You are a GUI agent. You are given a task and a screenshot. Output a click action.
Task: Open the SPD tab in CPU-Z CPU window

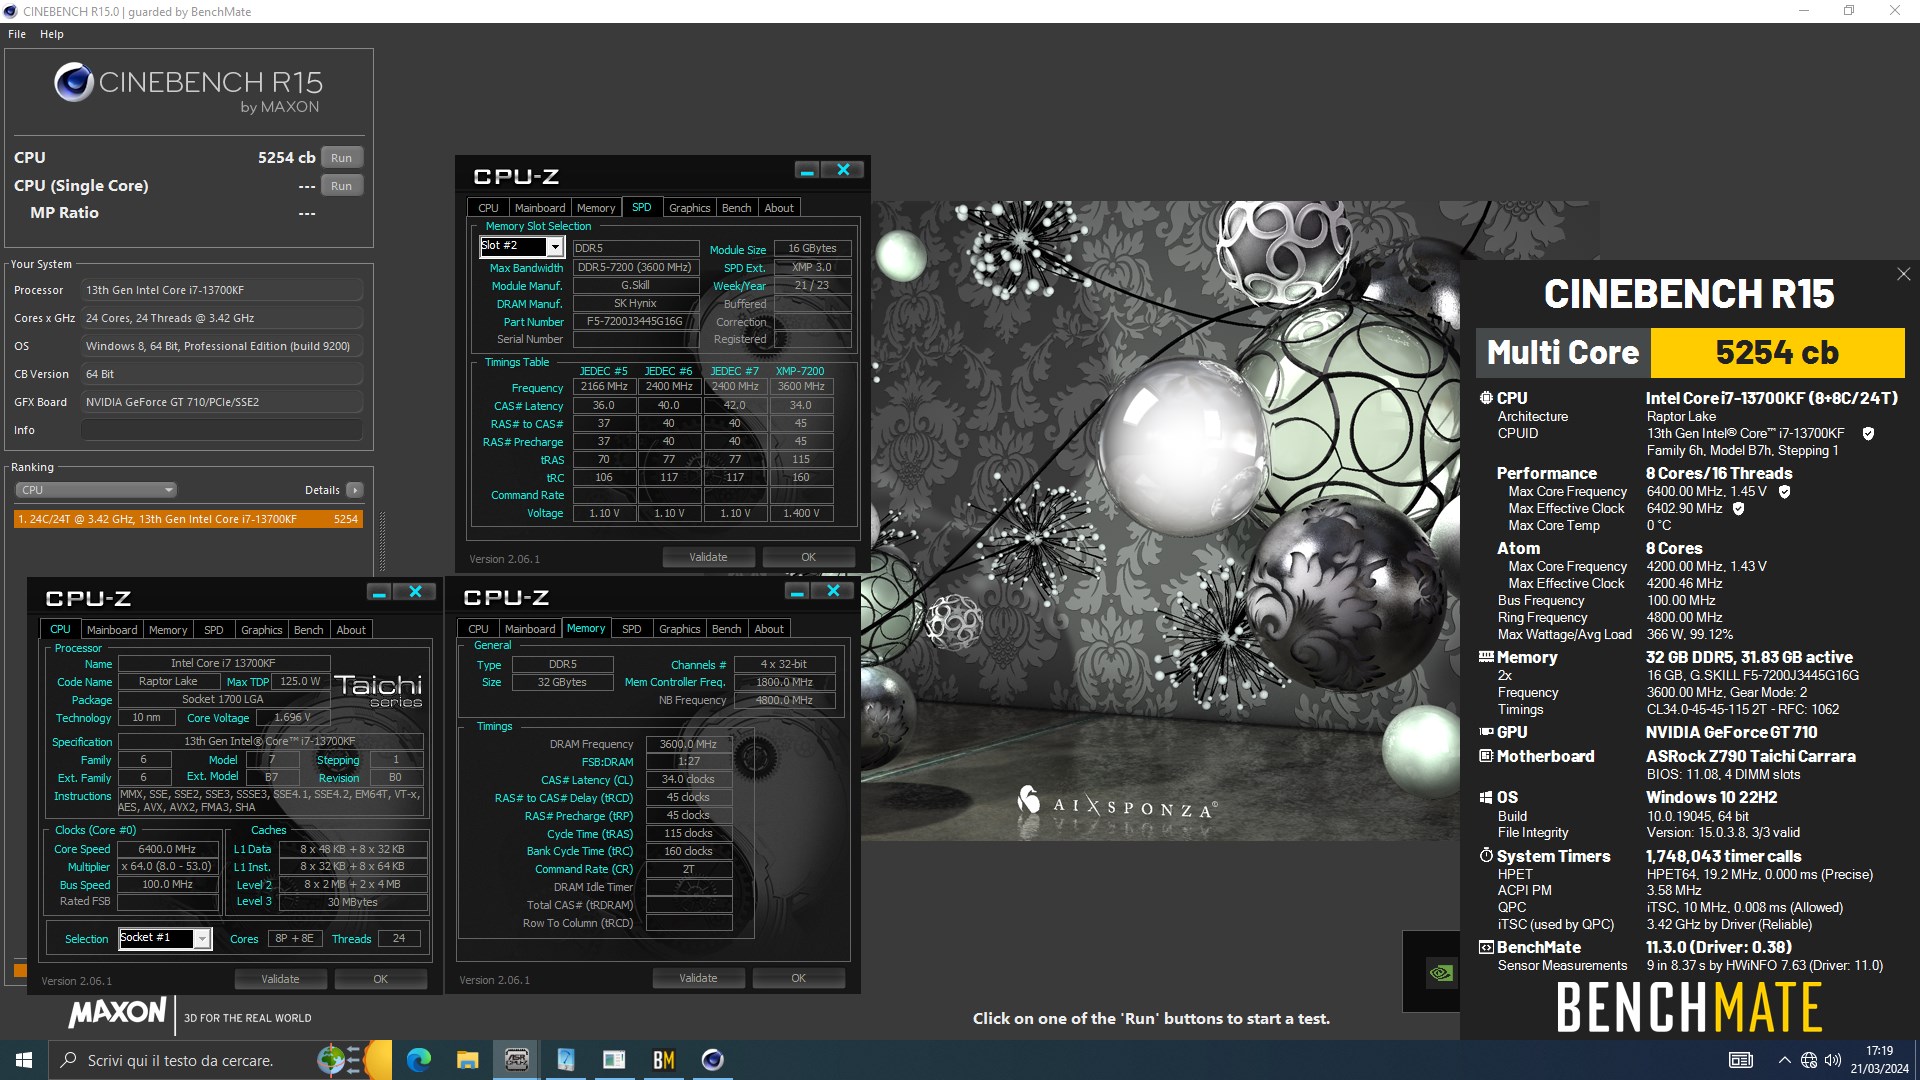click(x=214, y=630)
